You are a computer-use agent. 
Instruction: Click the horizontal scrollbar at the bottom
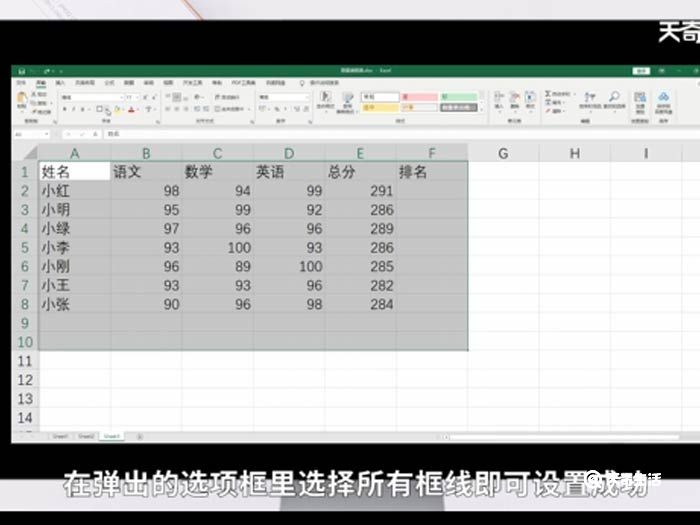click(x=565, y=437)
